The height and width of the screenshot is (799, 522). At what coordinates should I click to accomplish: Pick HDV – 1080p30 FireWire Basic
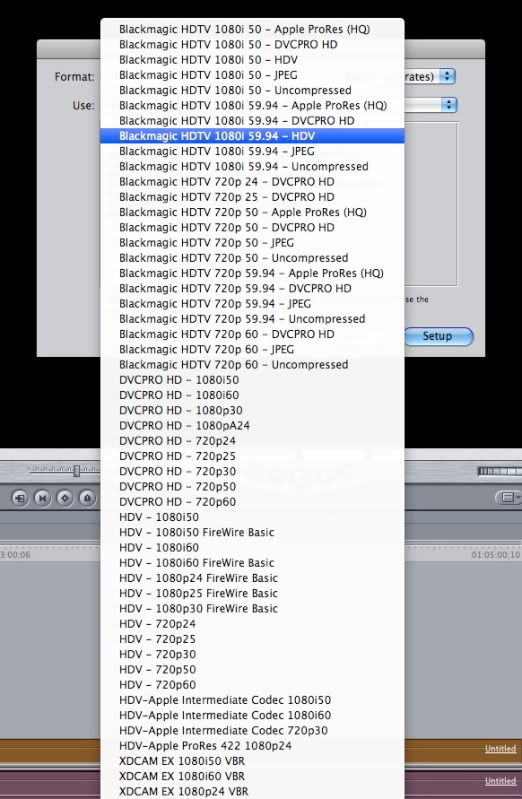click(x=252, y=609)
